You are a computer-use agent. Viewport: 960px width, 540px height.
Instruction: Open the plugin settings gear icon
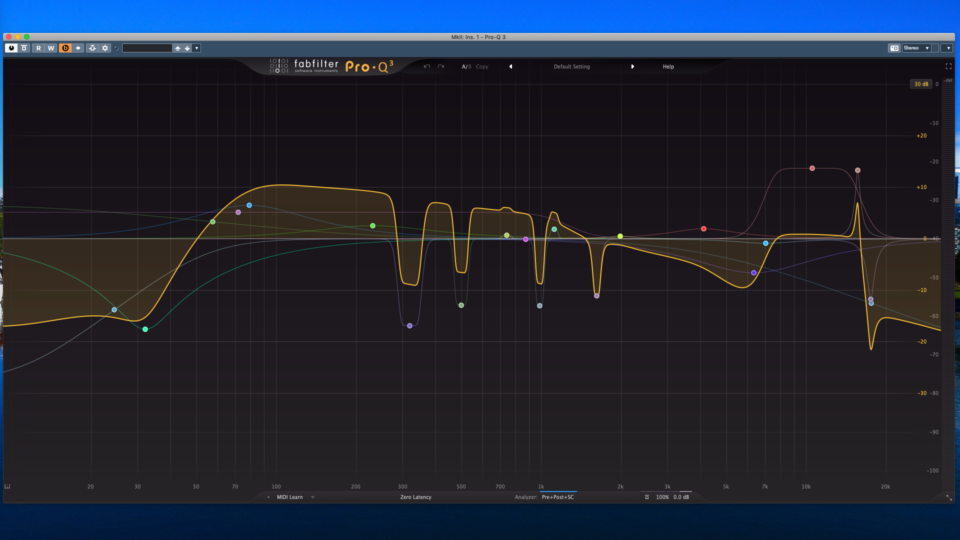[105, 48]
